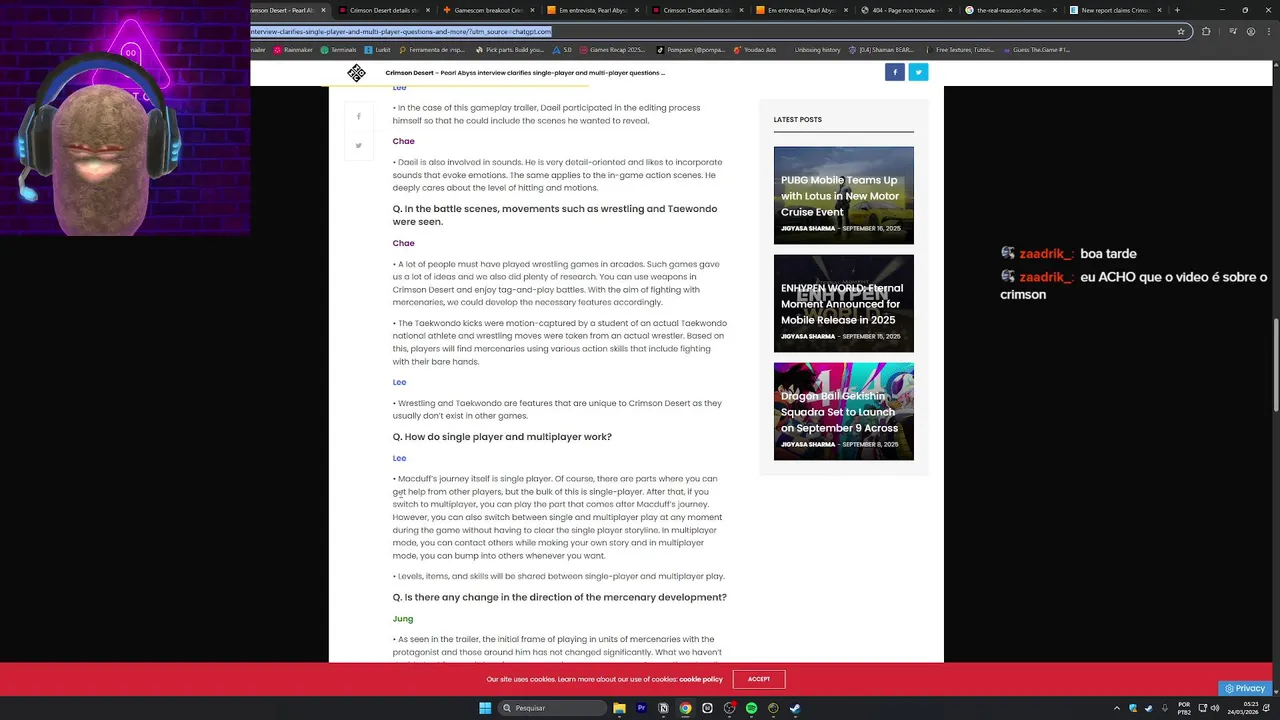
Task: Click the LATEST POSTS heading
Action: (x=797, y=119)
